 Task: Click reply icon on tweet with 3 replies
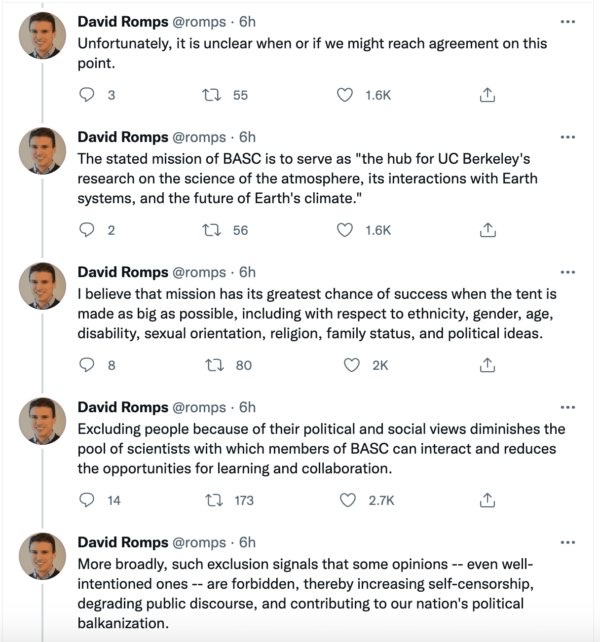(86, 94)
